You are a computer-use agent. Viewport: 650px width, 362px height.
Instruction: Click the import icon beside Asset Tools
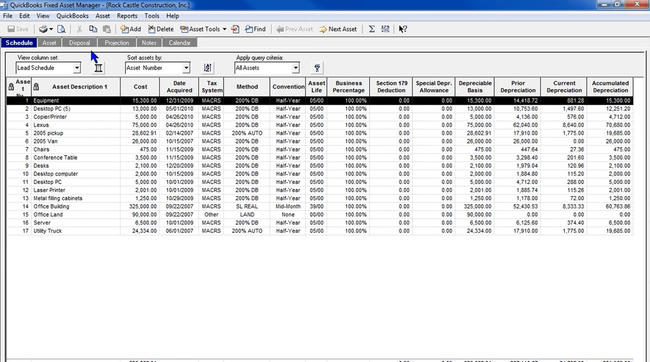tap(235, 29)
